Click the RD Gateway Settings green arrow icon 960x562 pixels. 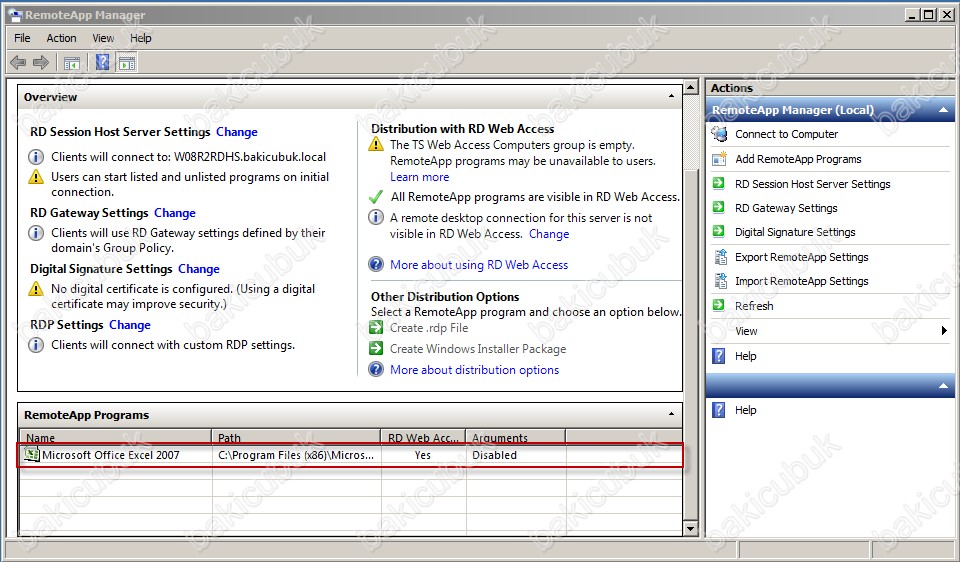[x=718, y=208]
